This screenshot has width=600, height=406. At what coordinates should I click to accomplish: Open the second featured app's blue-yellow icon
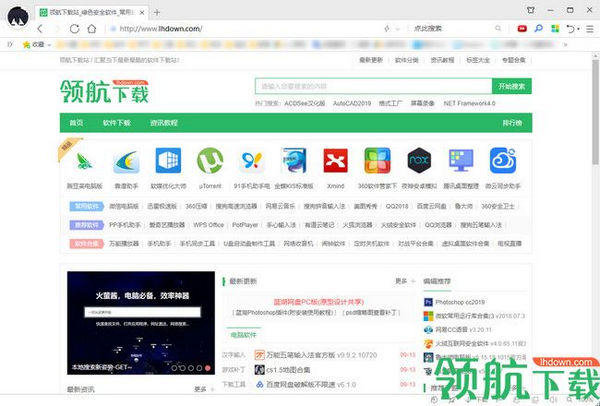(126, 161)
